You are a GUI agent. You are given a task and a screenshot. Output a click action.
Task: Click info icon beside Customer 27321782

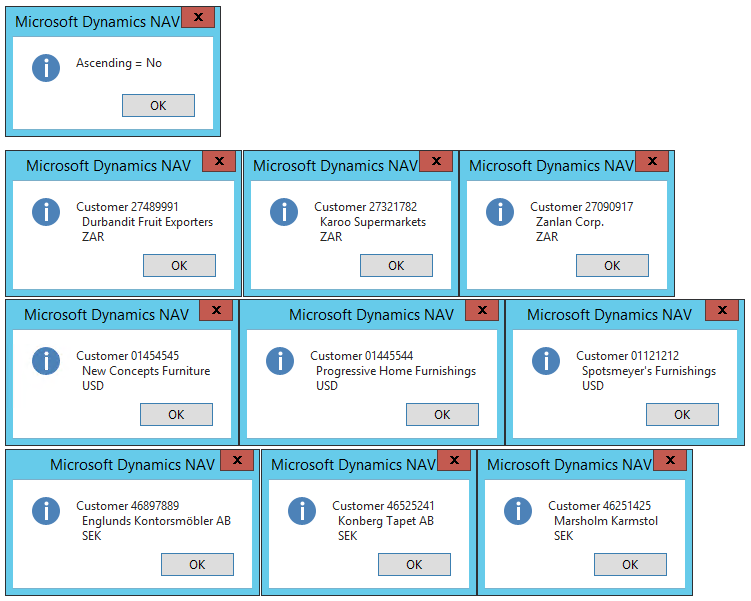pos(284,212)
